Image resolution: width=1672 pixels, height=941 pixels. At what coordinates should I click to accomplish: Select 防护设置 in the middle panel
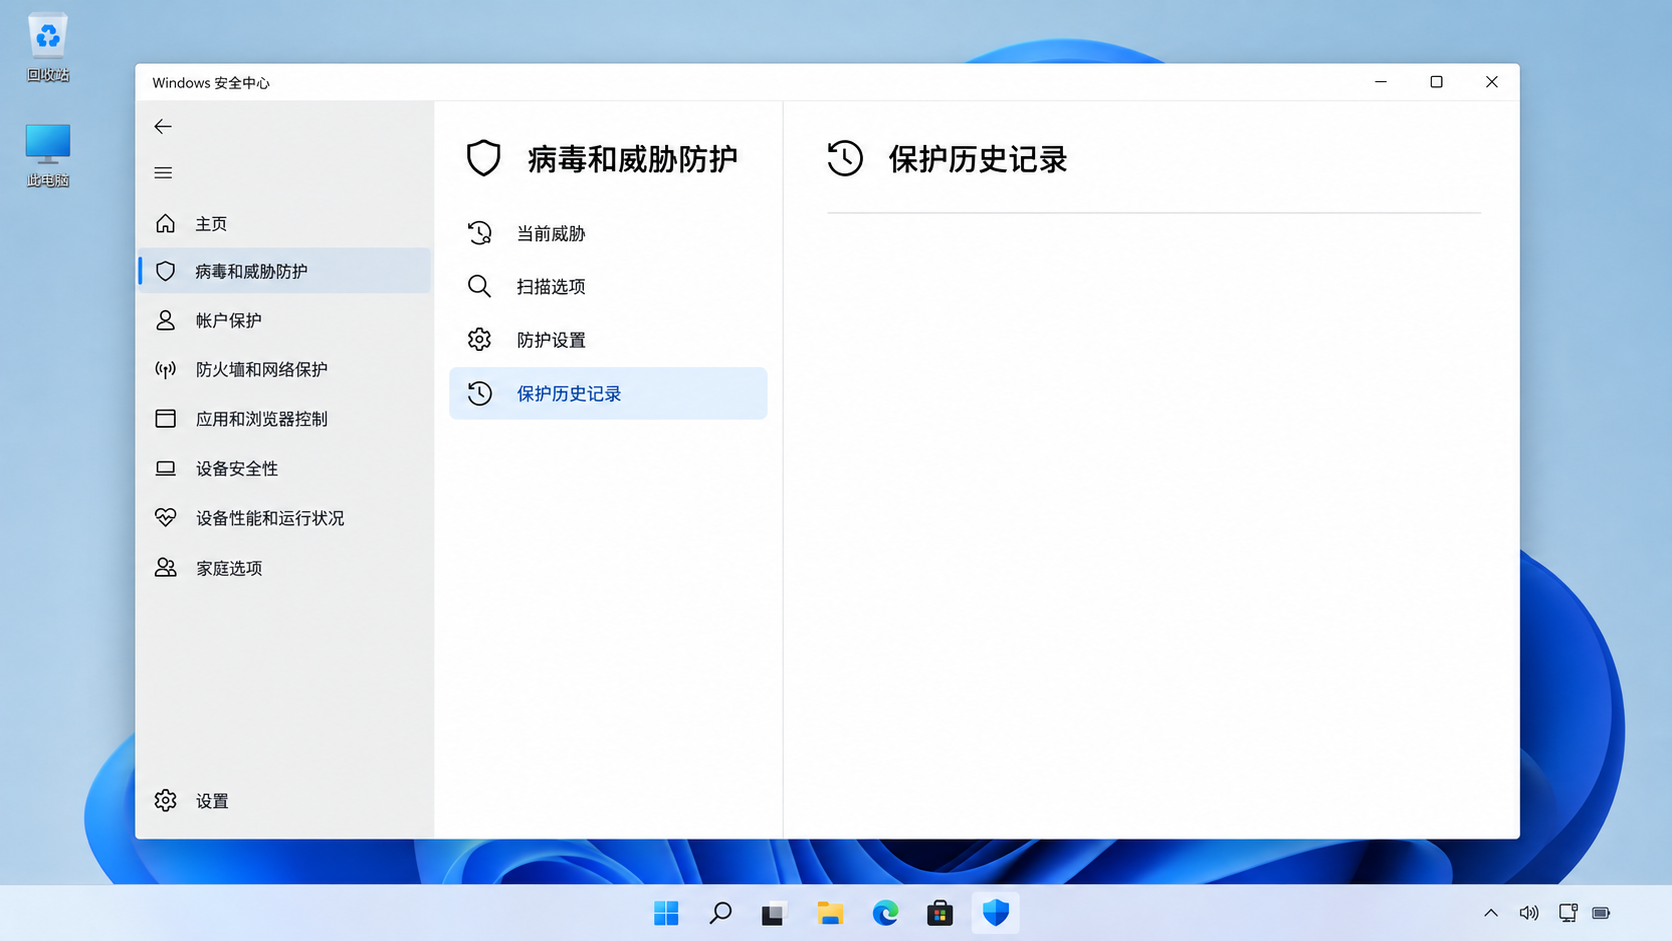pyautogui.click(x=608, y=340)
